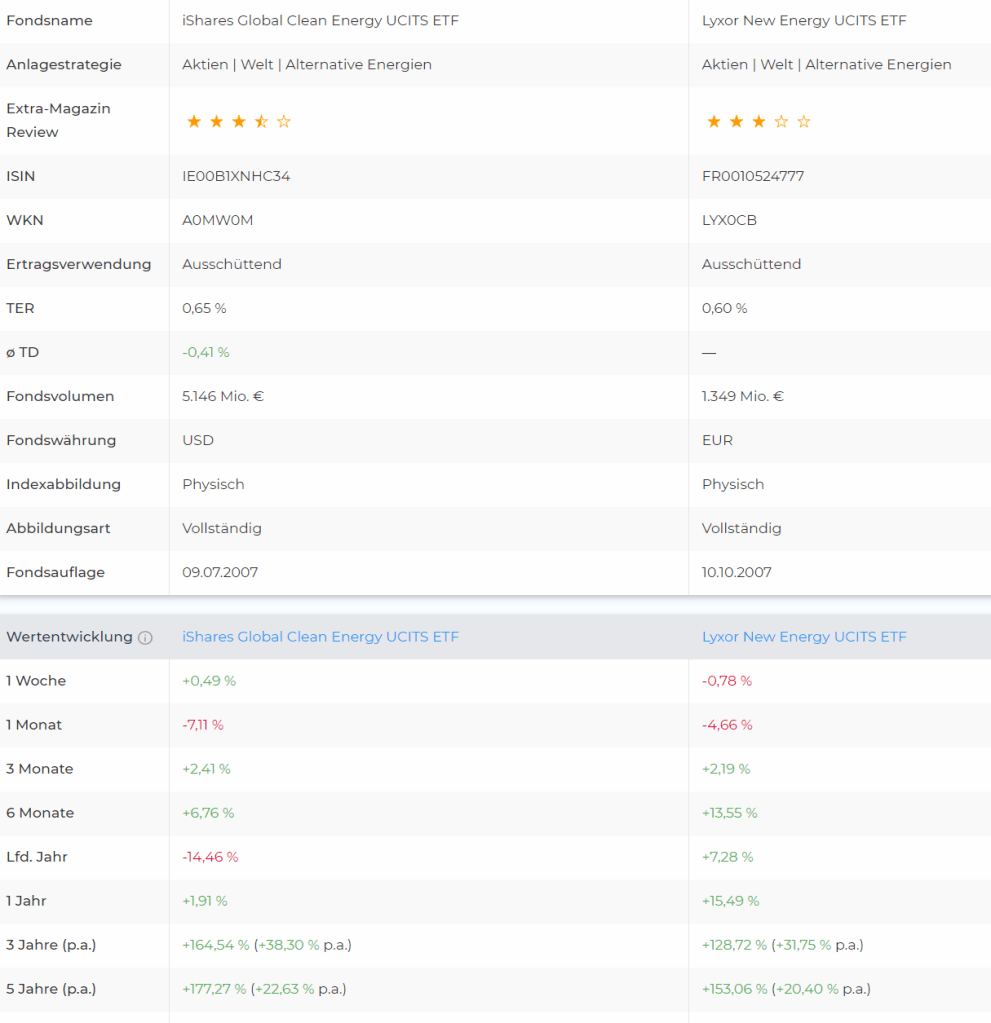Click the iShares WKN A0MW0M
The height and width of the screenshot is (1023, 991).
(x=218, y=220)
